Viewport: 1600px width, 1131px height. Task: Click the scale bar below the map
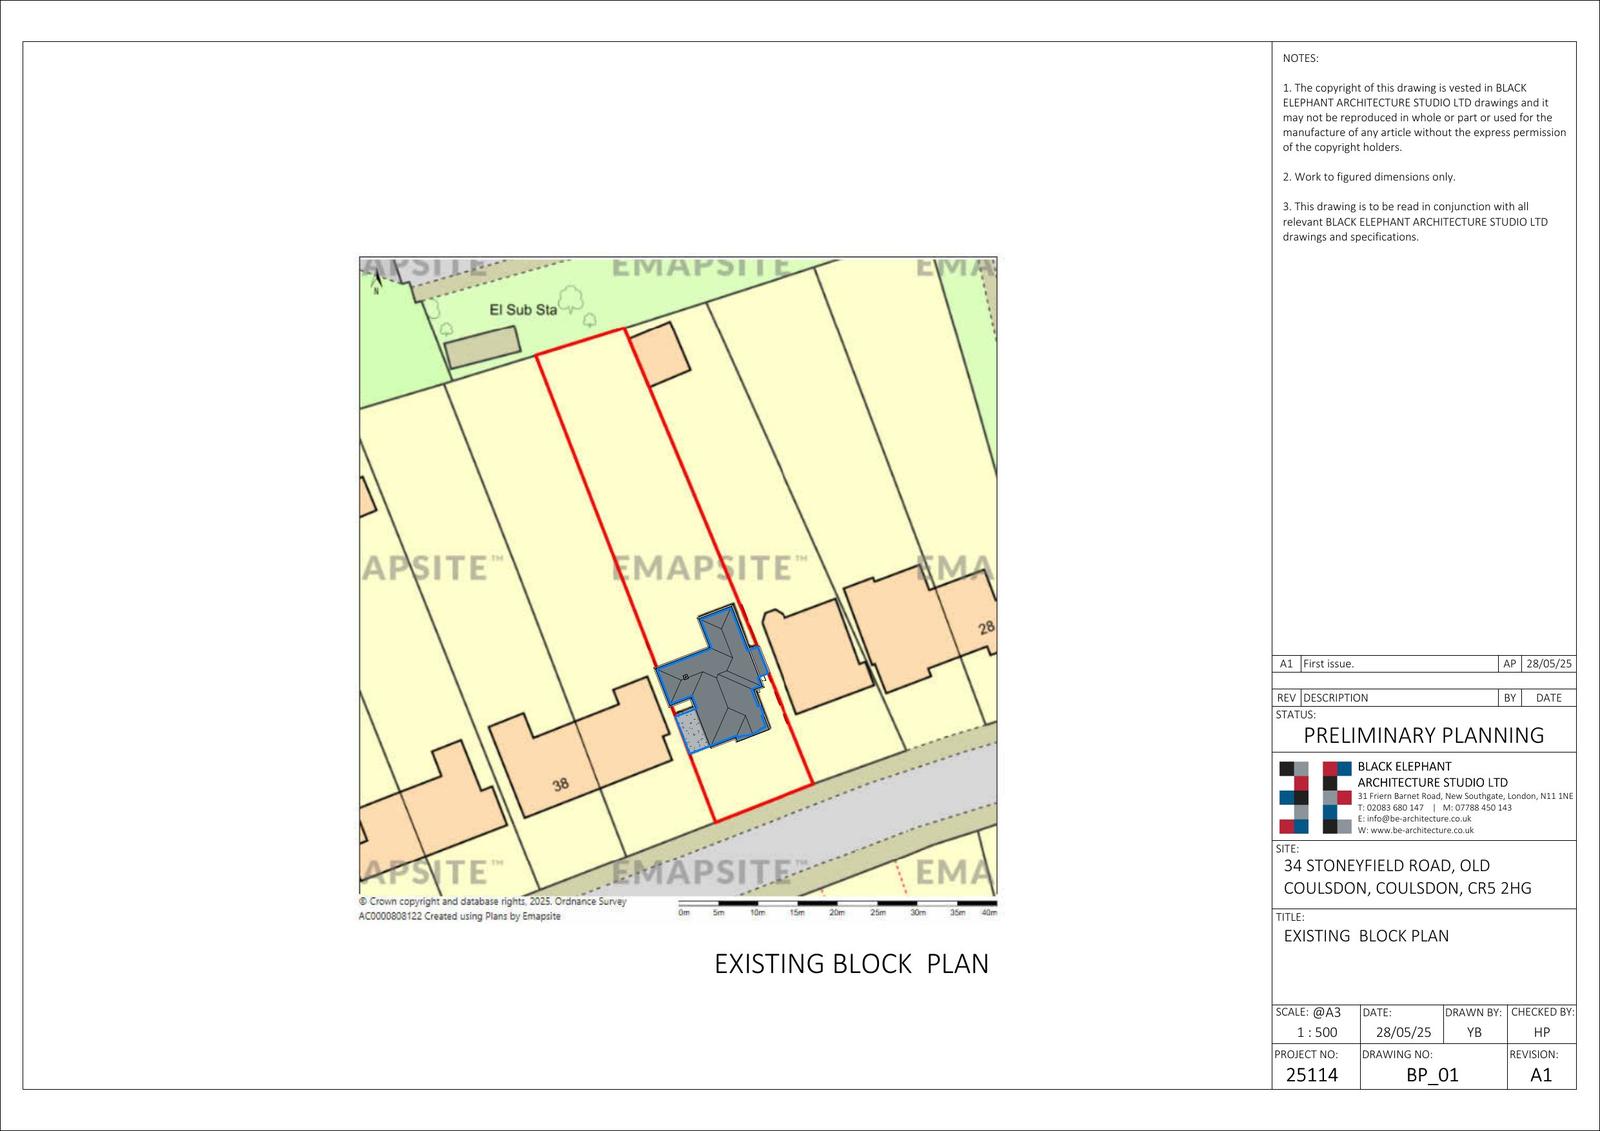[837, 907]
